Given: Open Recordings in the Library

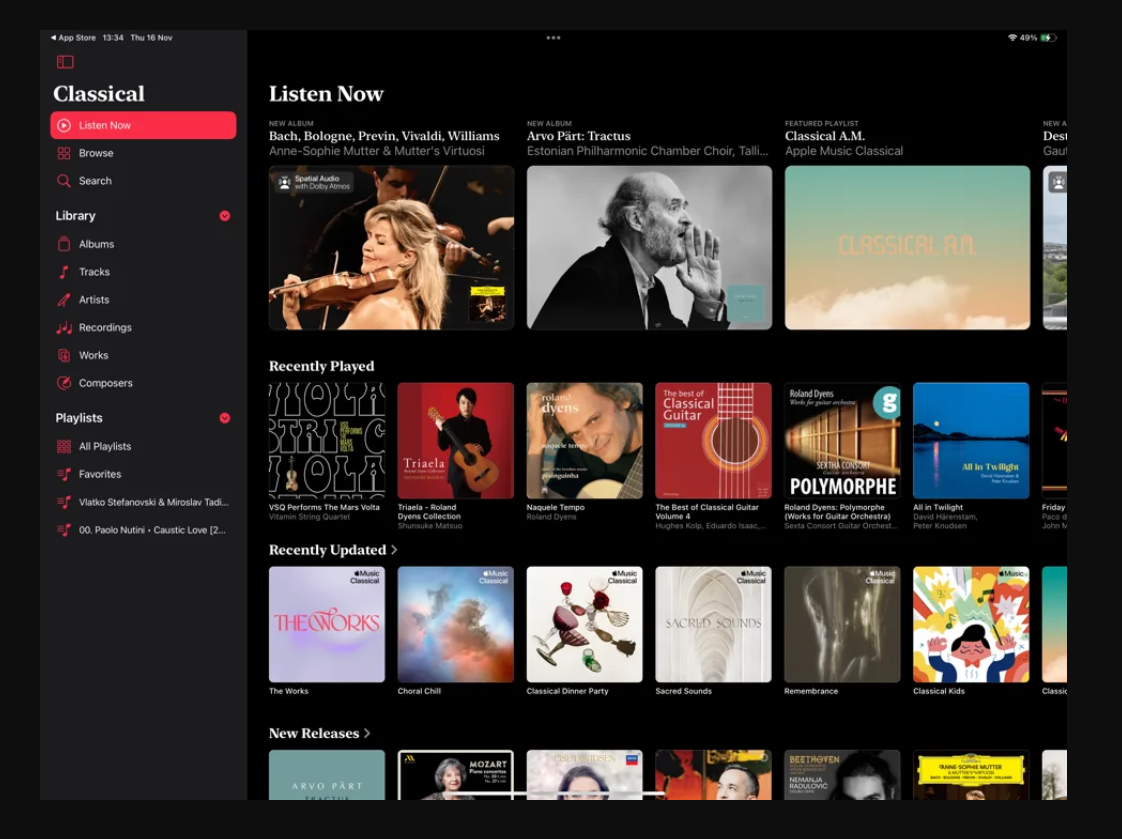Looking at the screenshot, I should pos(143,328).
